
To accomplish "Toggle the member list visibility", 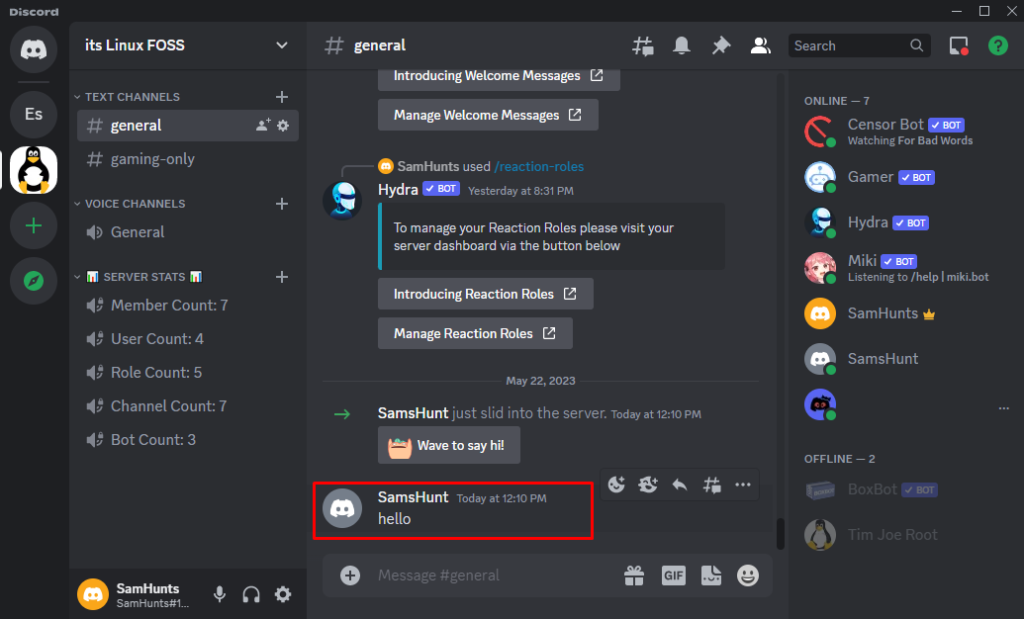I will [x=760, y=46].
